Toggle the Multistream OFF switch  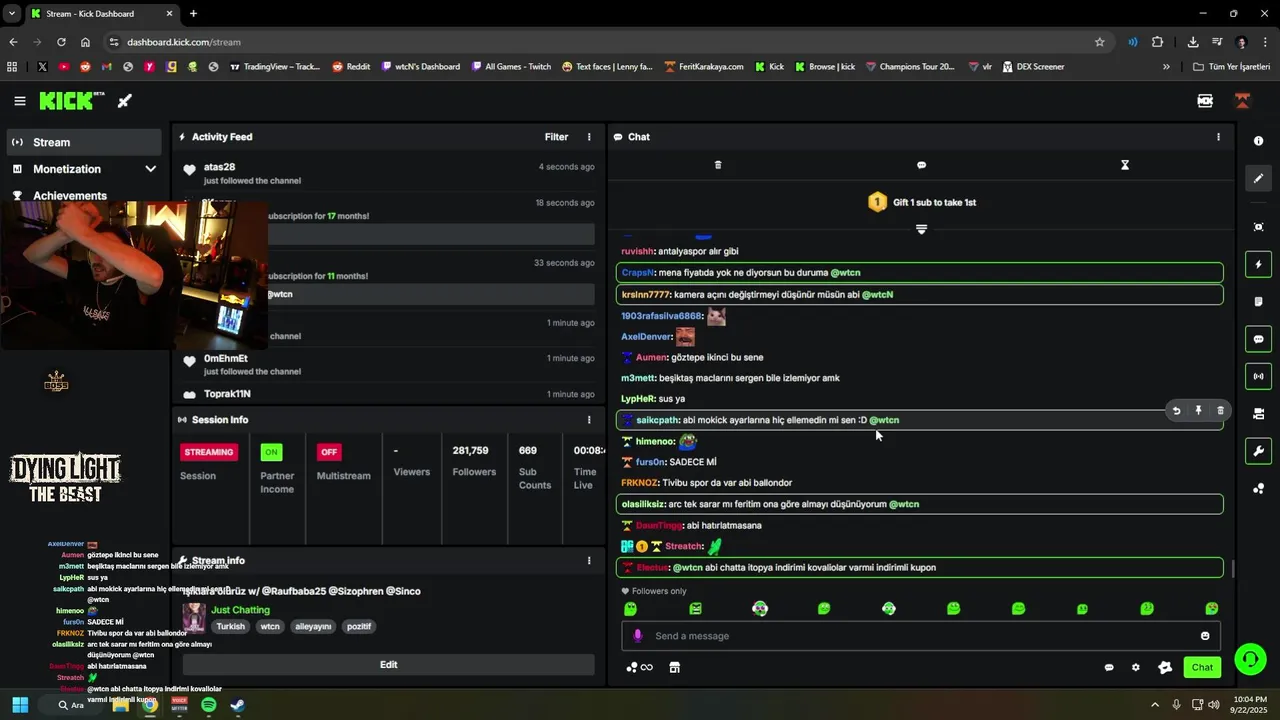(329, 452)
